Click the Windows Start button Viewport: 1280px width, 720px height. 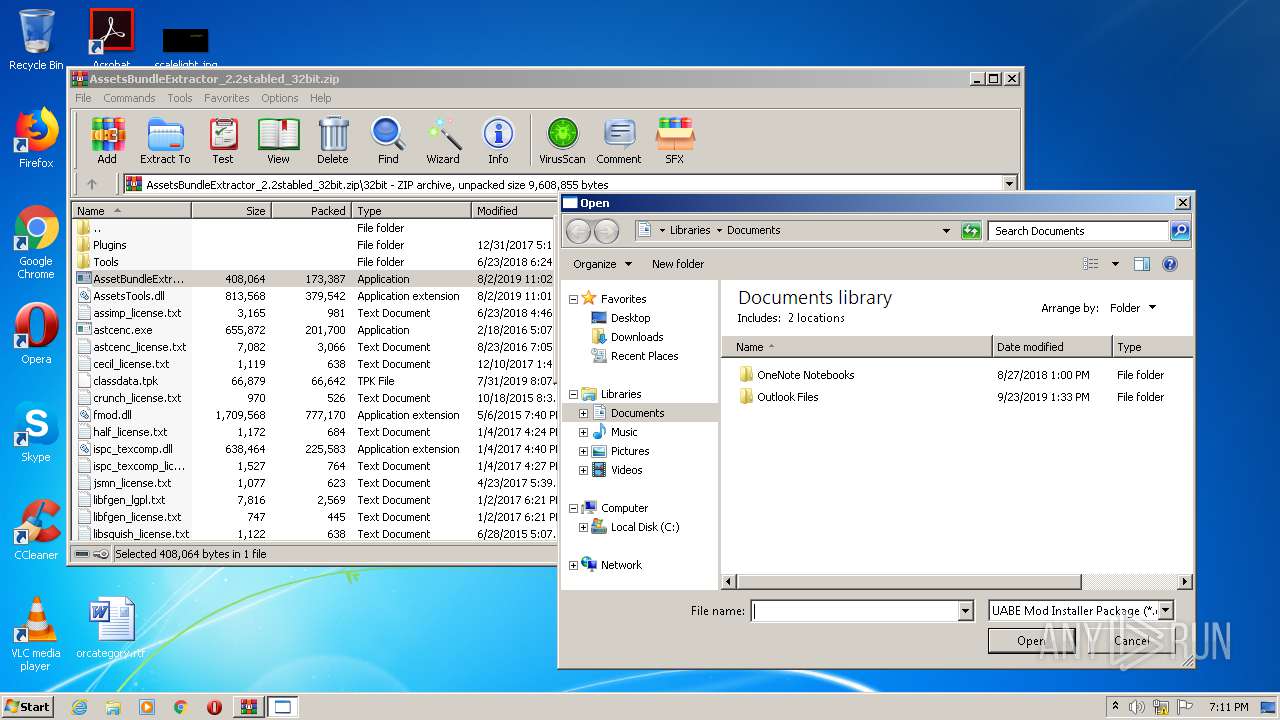coord(27,706)
